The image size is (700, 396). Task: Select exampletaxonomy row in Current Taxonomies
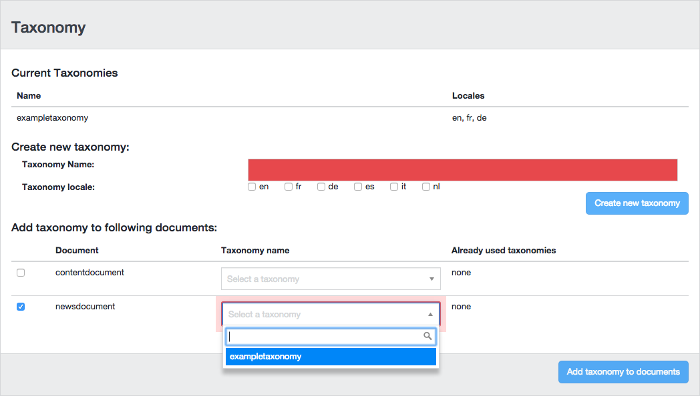click(350, 118)
